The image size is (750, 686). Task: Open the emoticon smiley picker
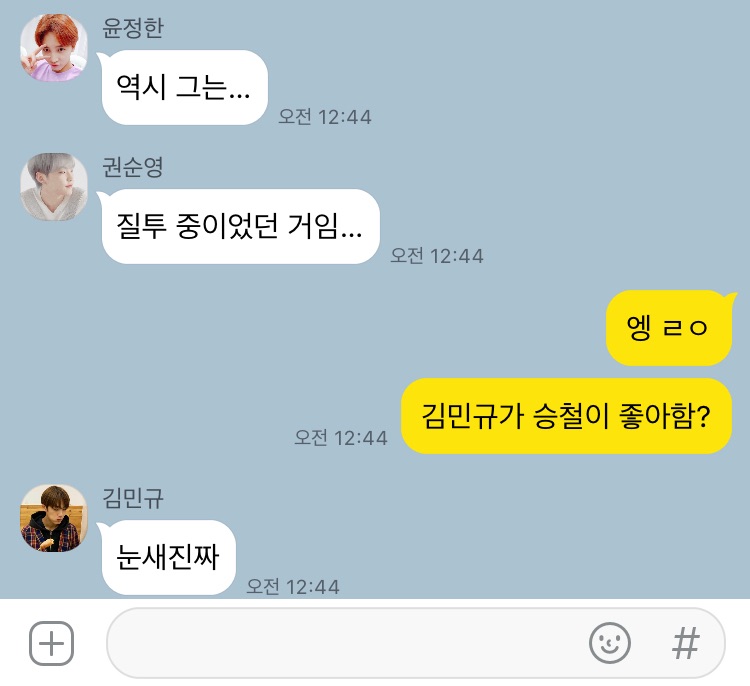[609, 643]
